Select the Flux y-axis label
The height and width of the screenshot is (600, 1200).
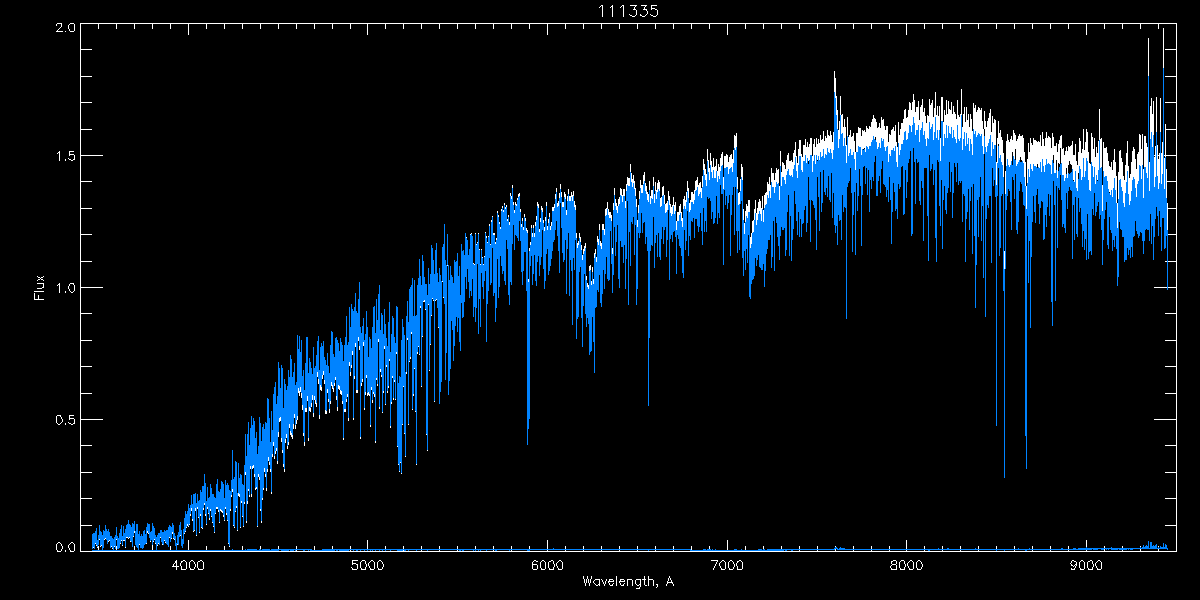pyautogui.click(x=39, y=286)
